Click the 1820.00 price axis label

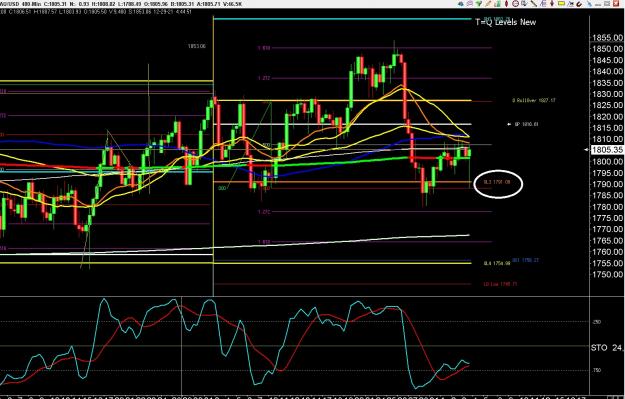click(x=607, y=117)
